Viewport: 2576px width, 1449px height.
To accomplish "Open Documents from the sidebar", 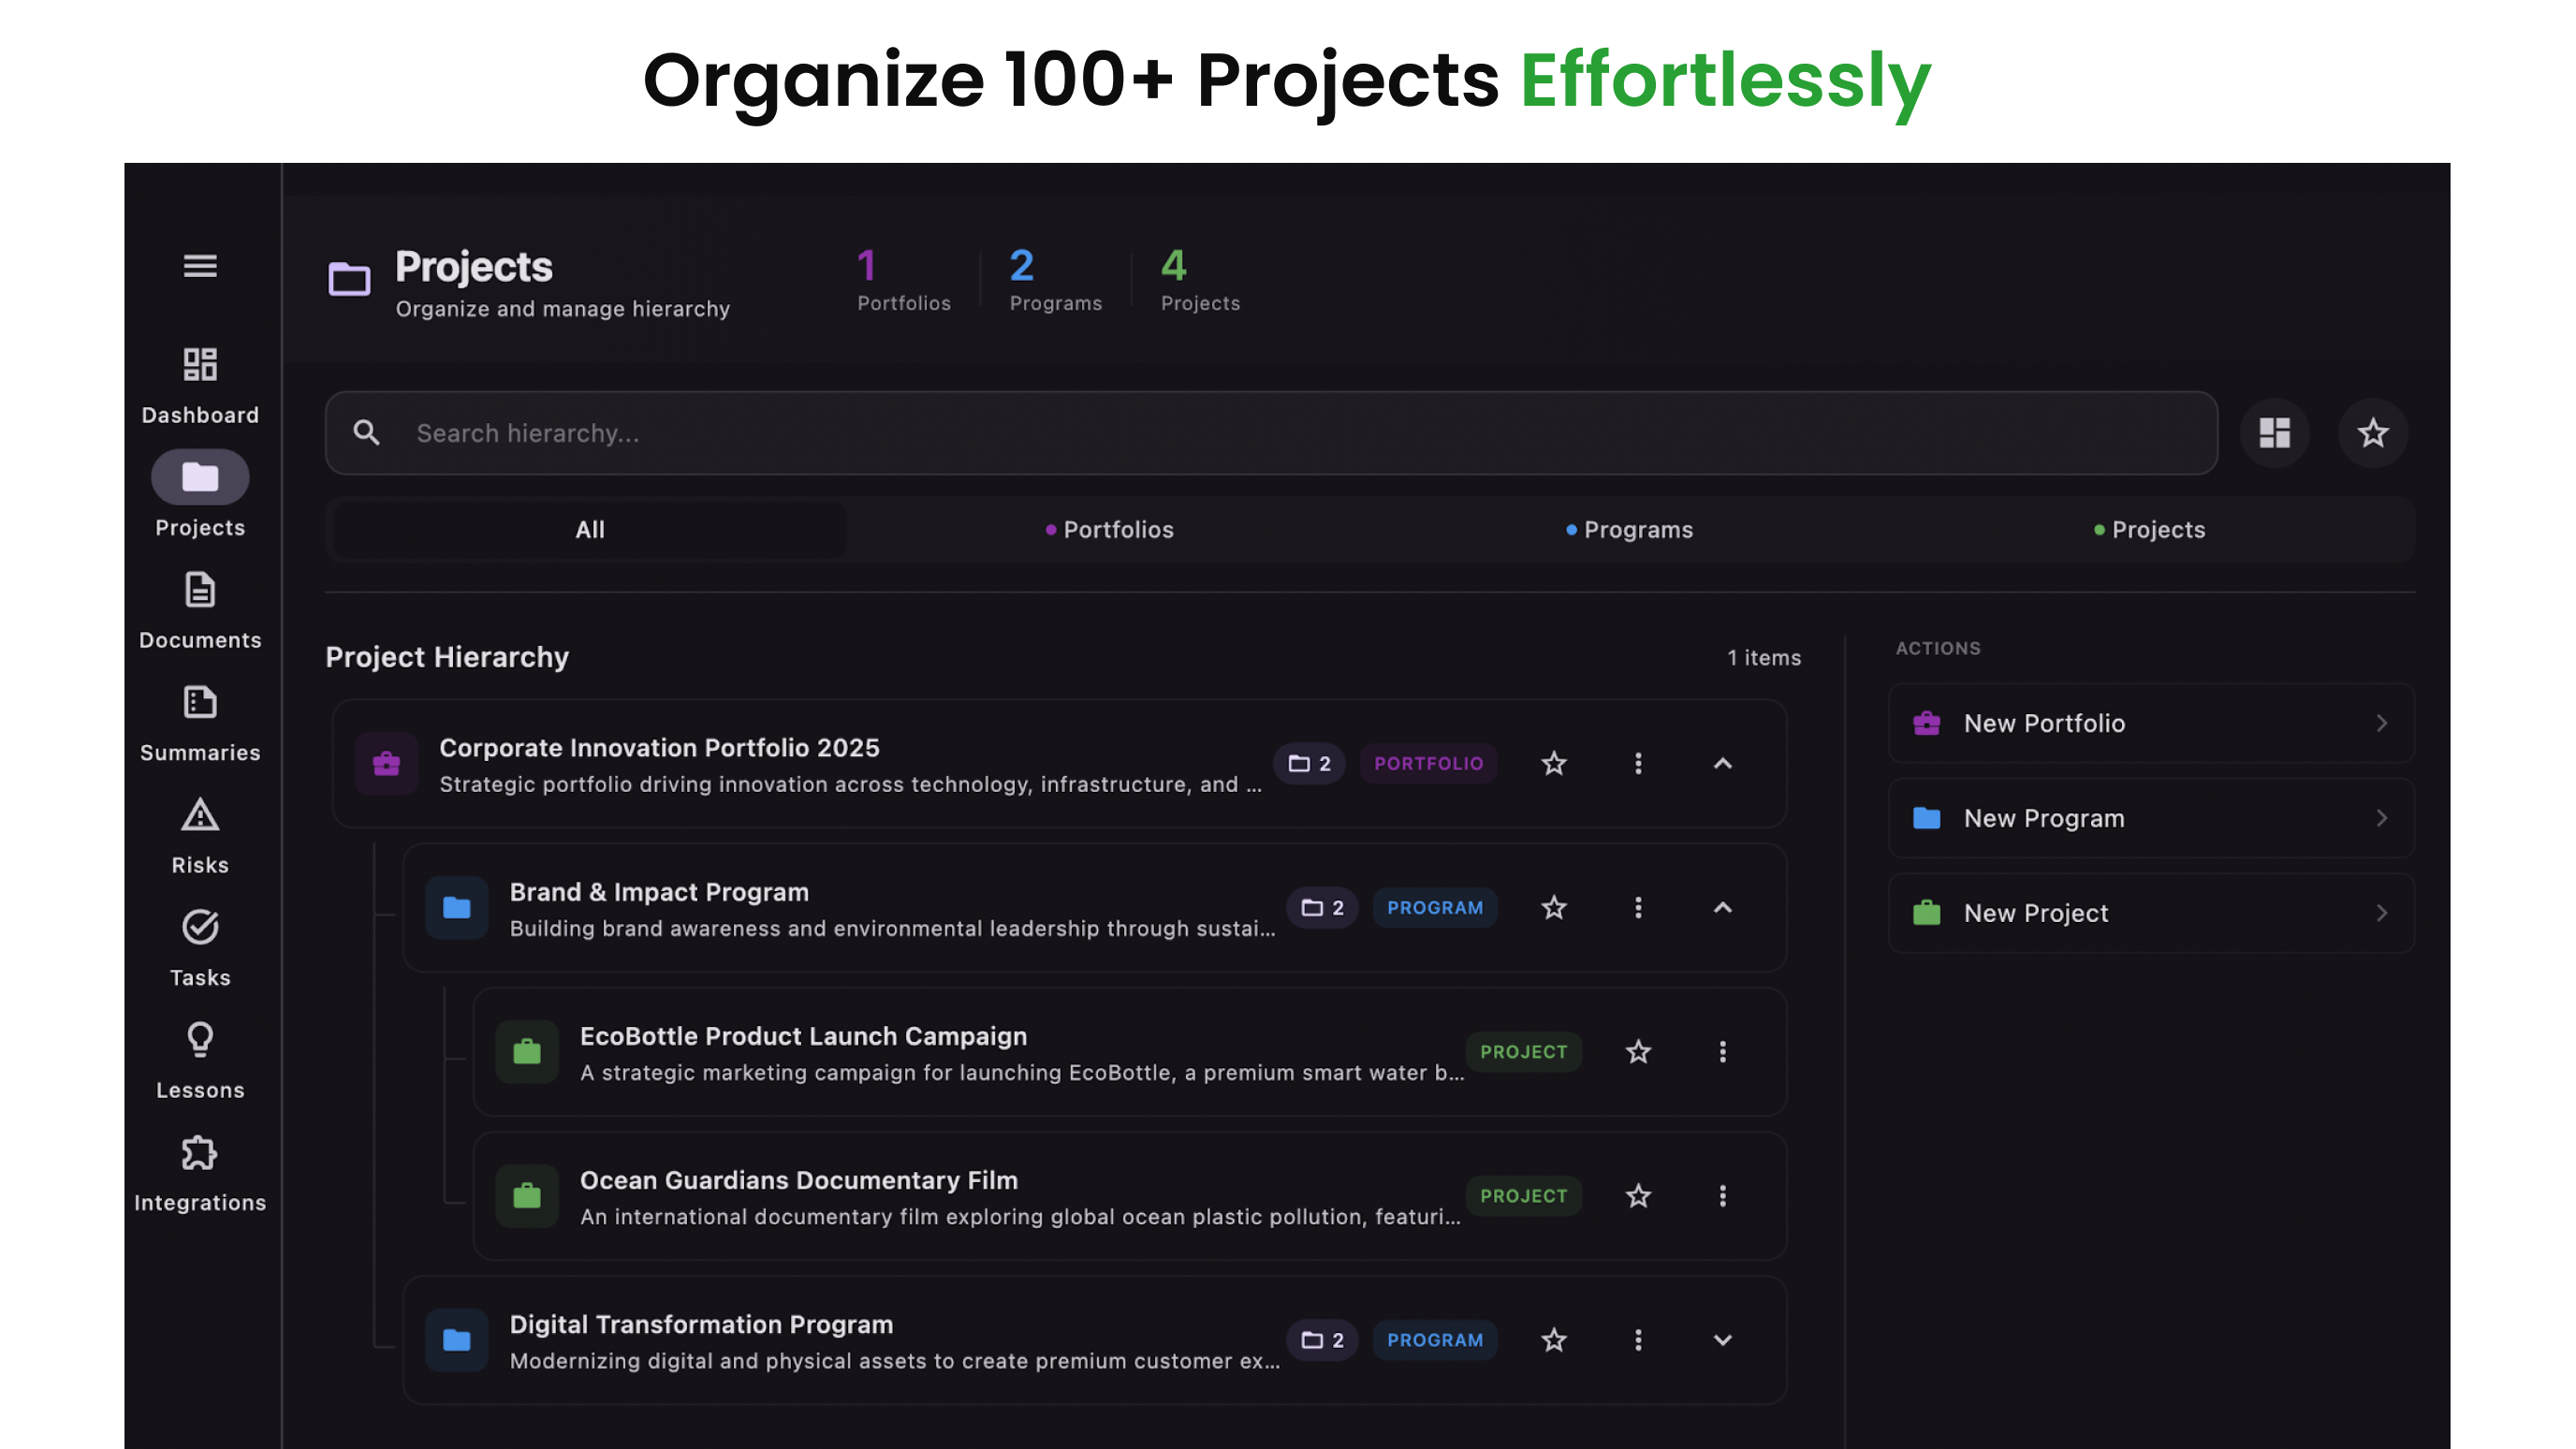I will [x=200, y=610].
